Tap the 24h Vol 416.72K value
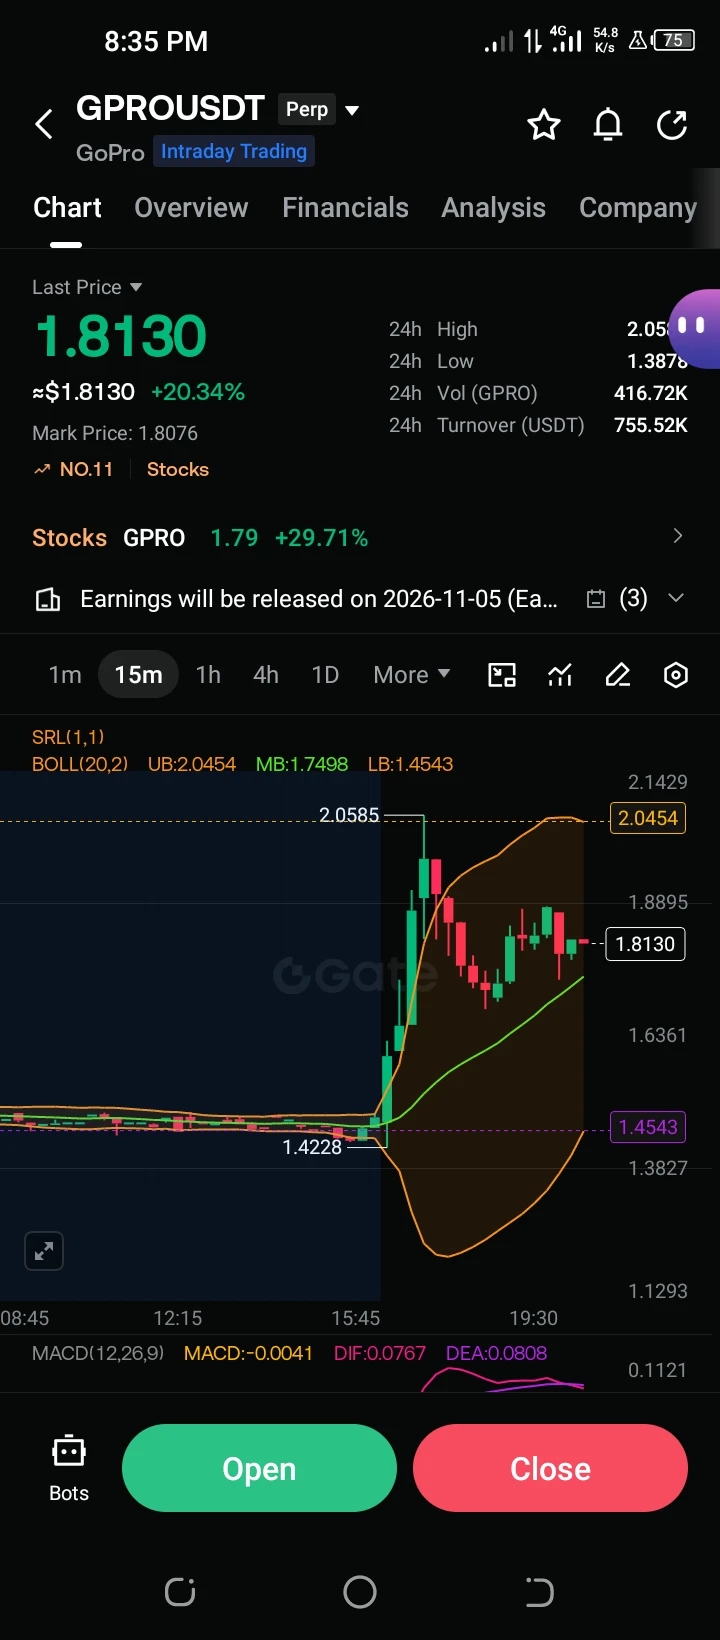Viewport: 720px width, 1640px height. pyautogui.click(x=651, y=393)
